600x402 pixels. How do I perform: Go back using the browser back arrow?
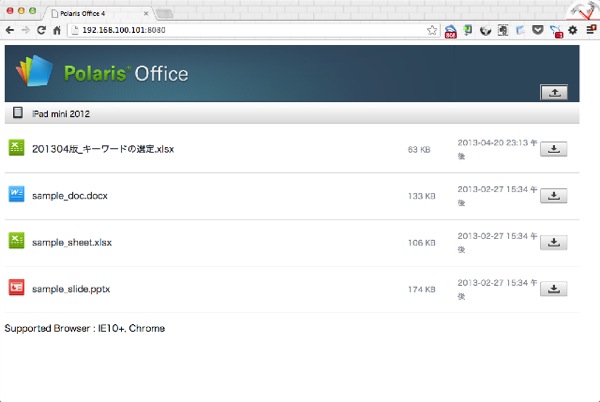[10, 30]
